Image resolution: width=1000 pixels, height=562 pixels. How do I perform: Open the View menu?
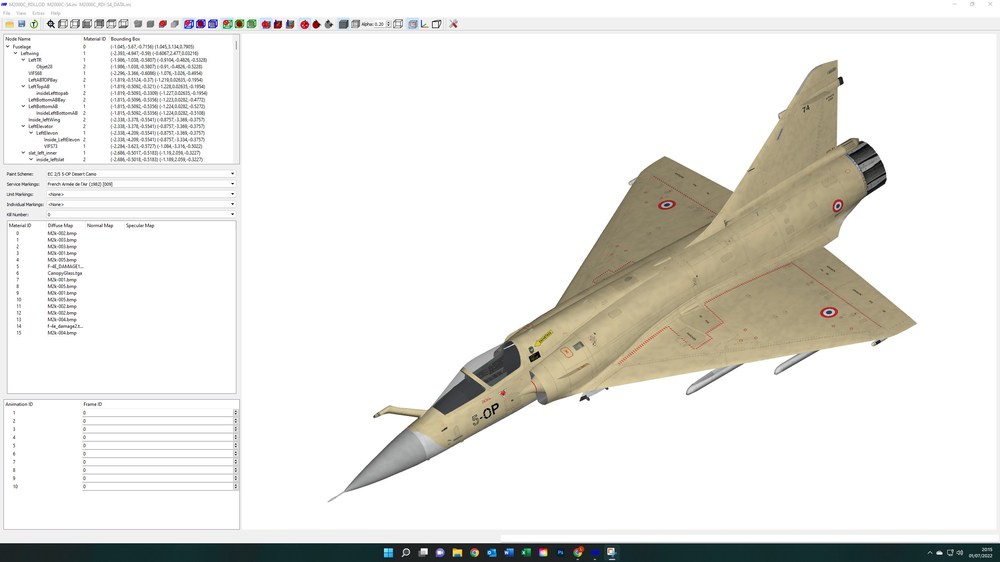tap(21, 13)
